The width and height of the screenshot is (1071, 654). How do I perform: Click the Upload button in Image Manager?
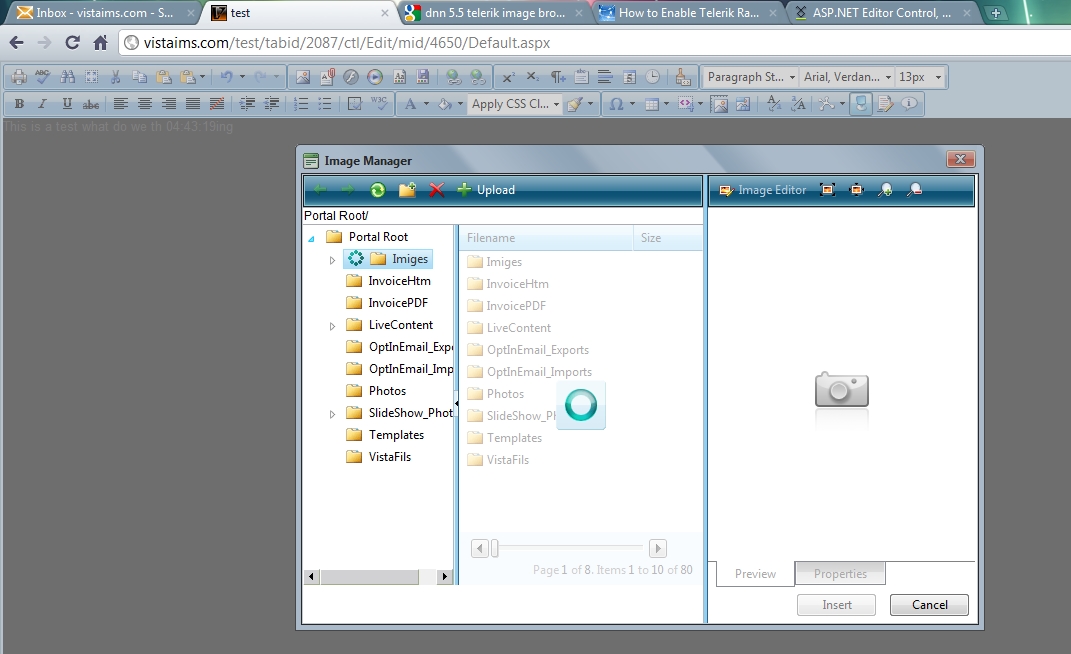486,190
